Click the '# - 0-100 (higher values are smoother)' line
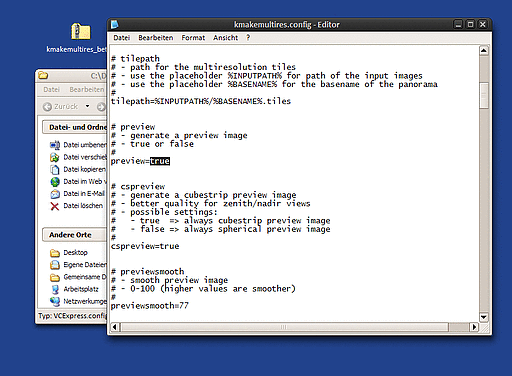Screen dimensions: 512x376 click(x=203, y=289)
